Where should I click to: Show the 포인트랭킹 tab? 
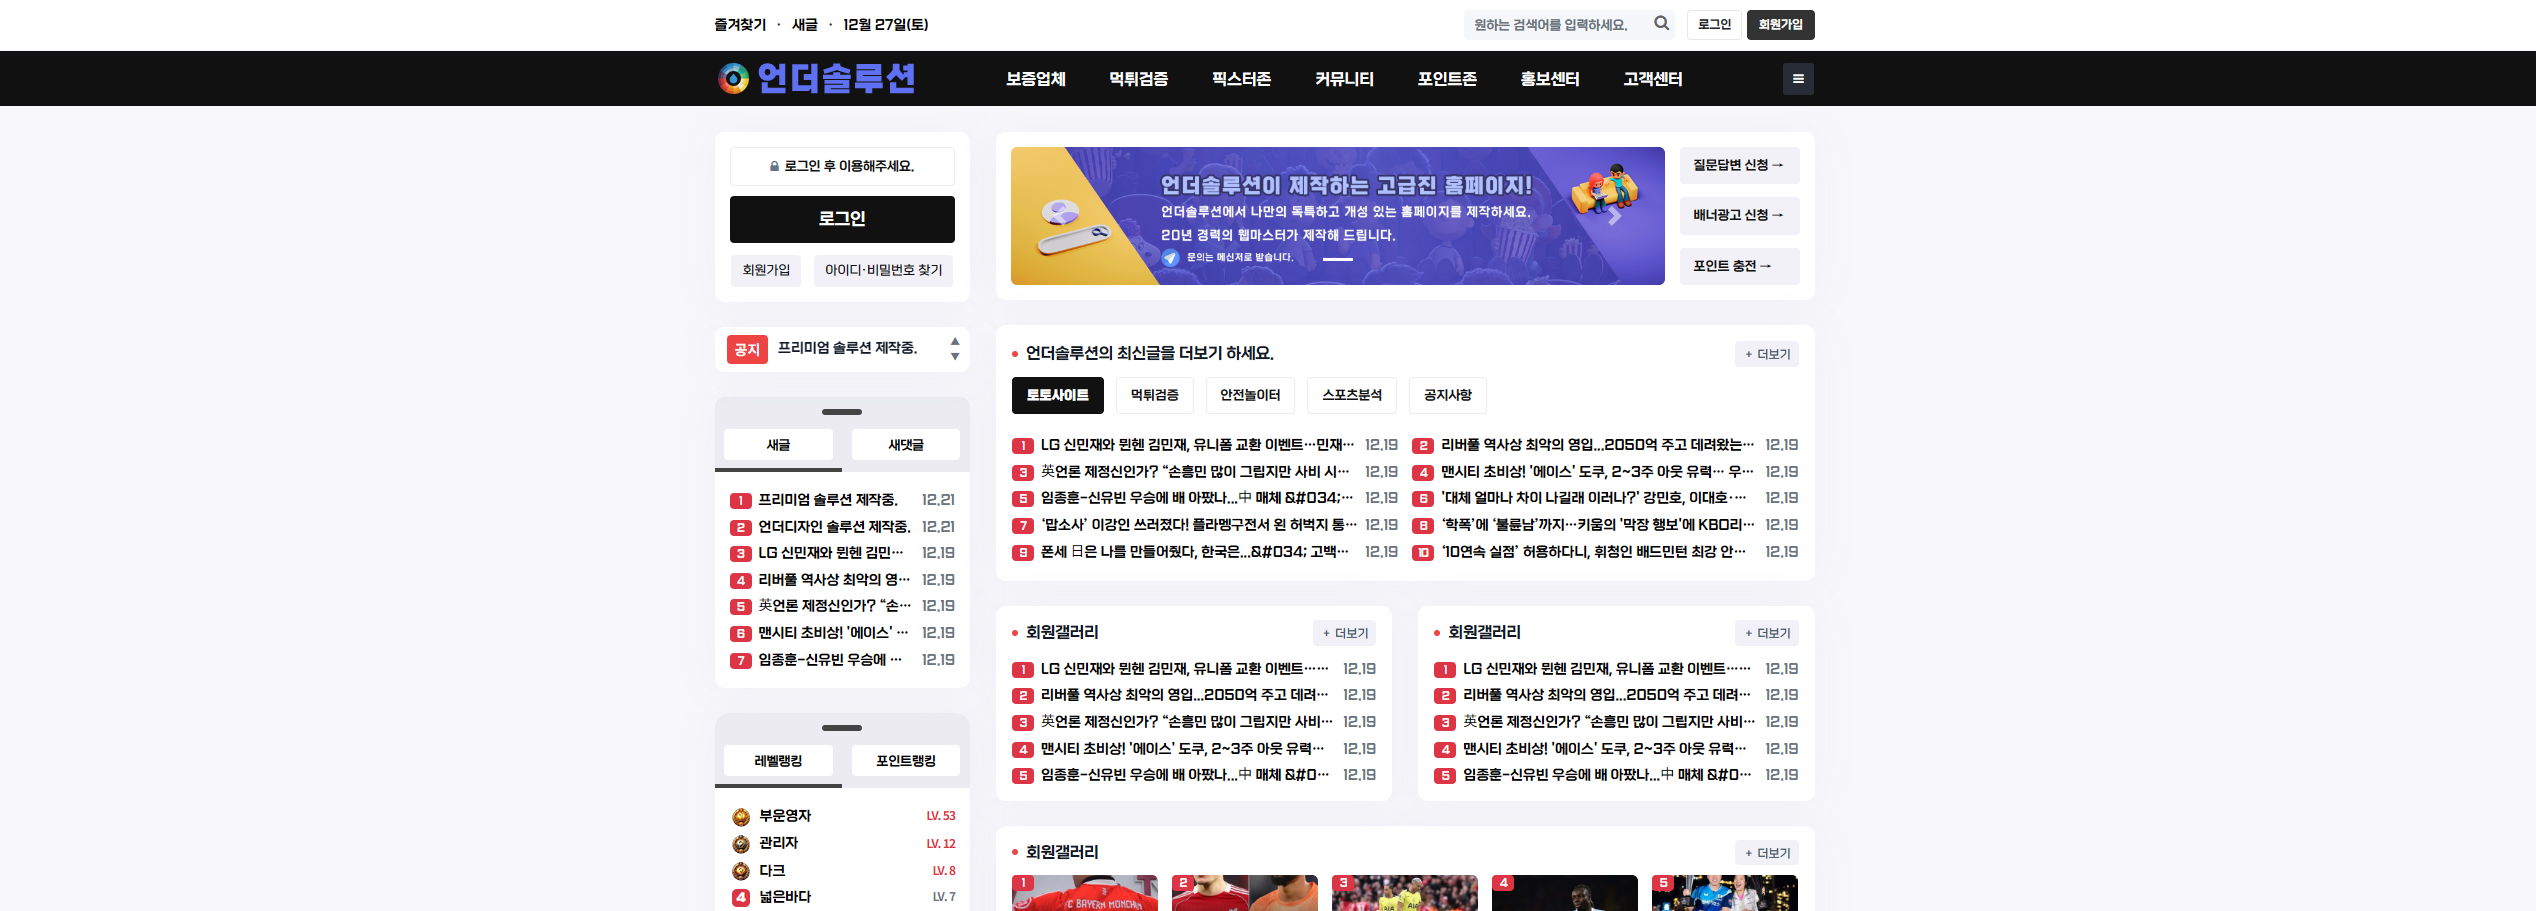tap(905, 761)
